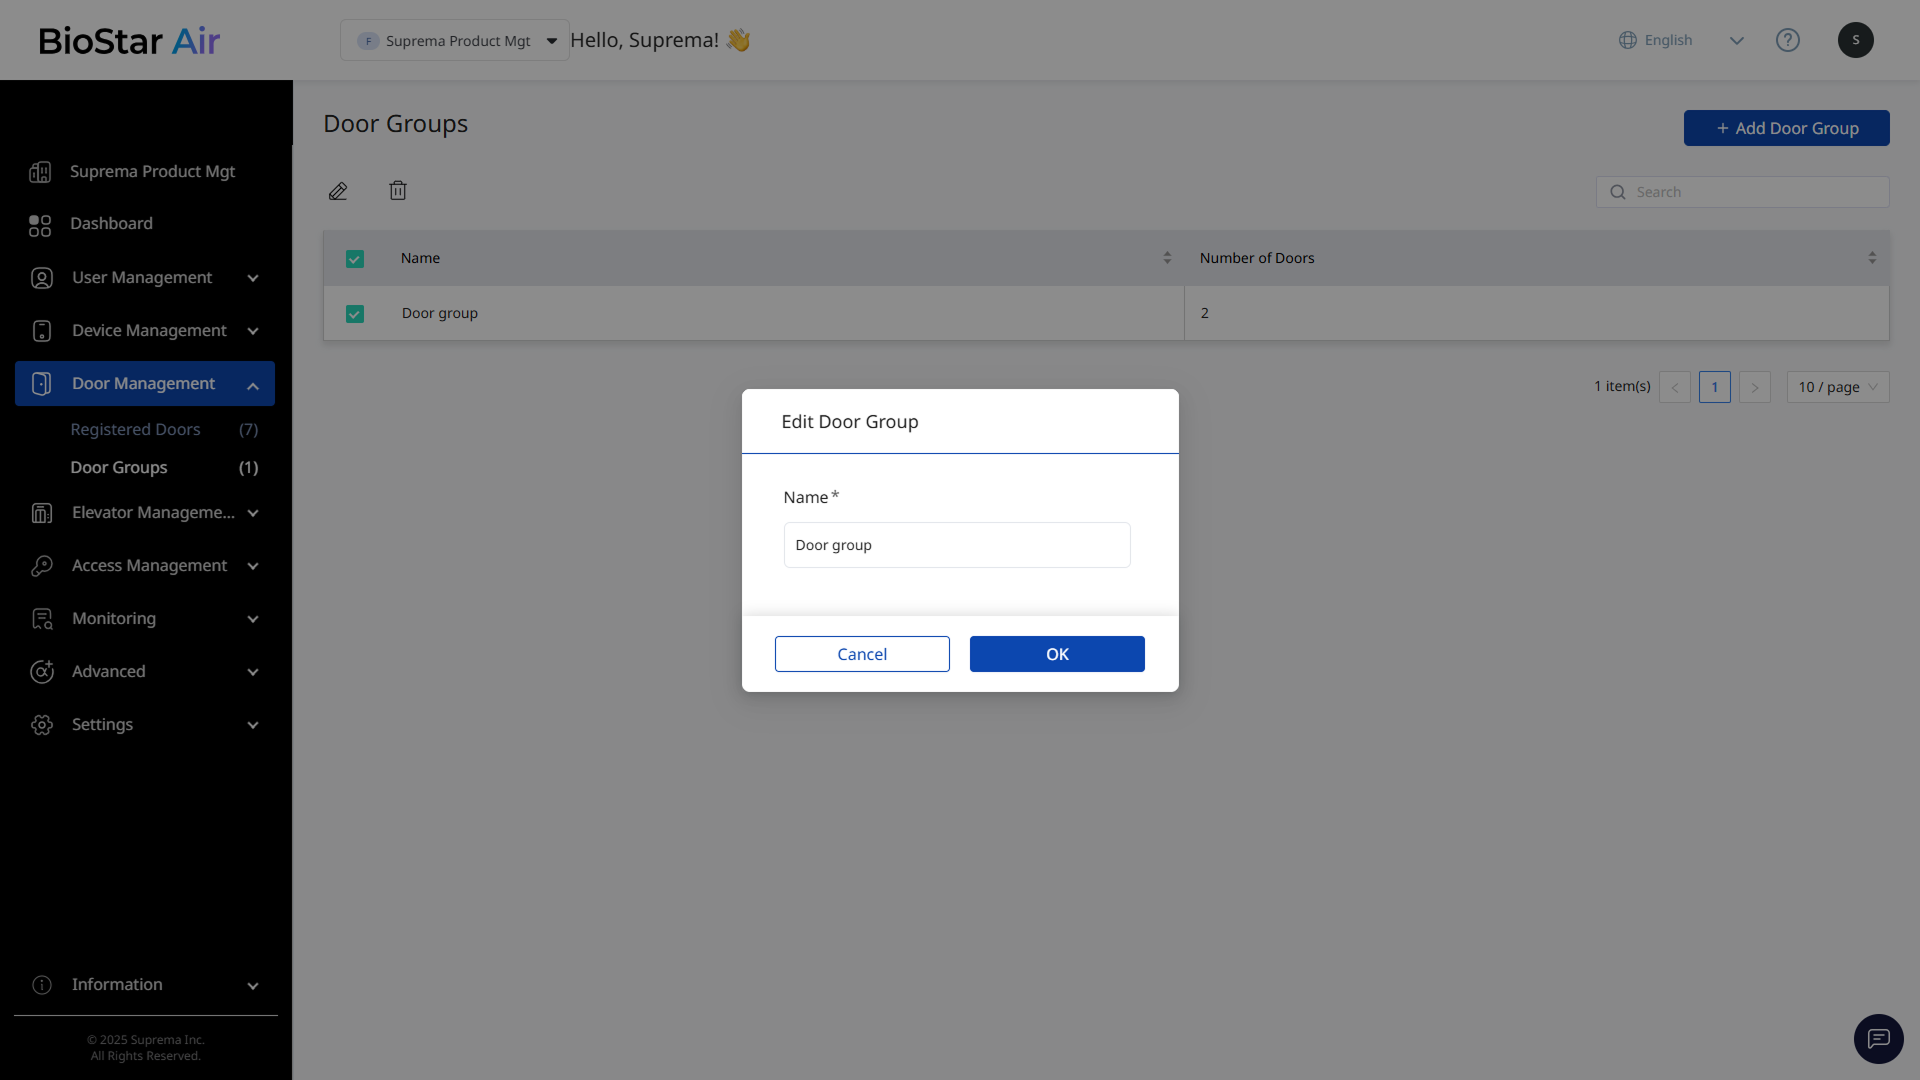Sort by the Name column arrows
Viewport: 1920px width, 1080px height.
click(1167, 258)
